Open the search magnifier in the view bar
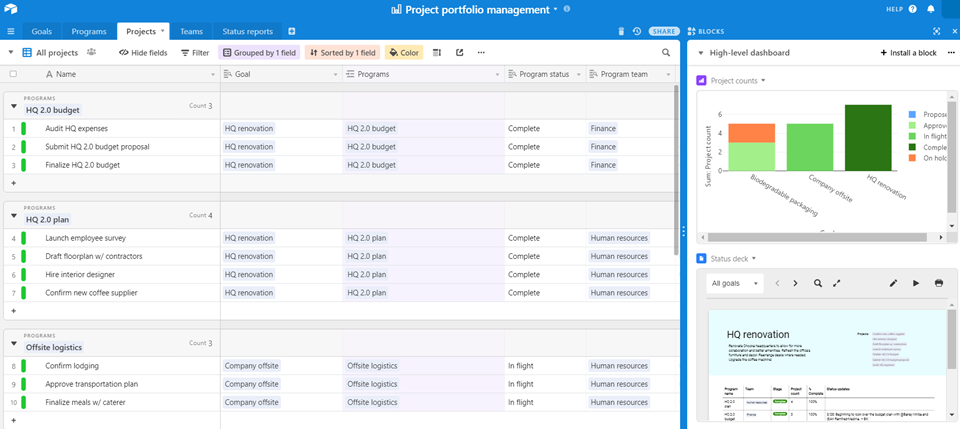 (x=666, y=53)
